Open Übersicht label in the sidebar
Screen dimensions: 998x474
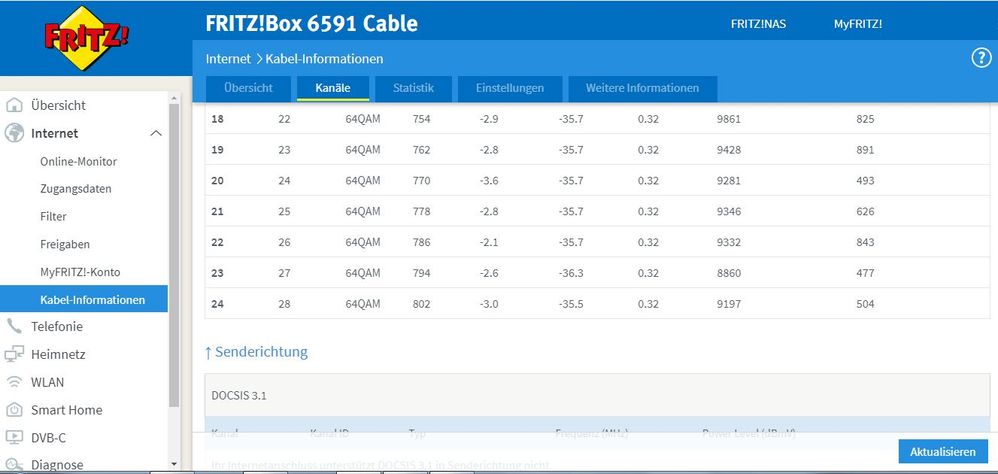point(58,105)
